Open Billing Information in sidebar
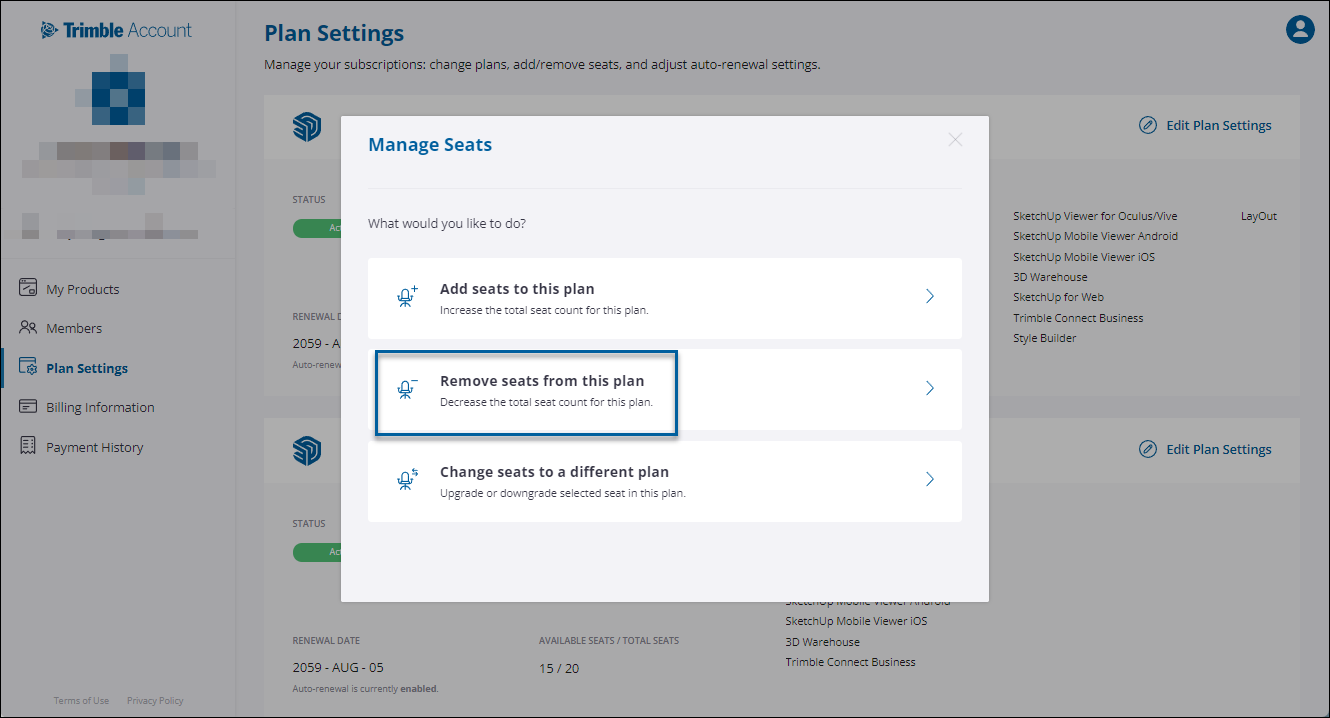The width and height of the screenshot is (1330, 718). pos(100,407)
